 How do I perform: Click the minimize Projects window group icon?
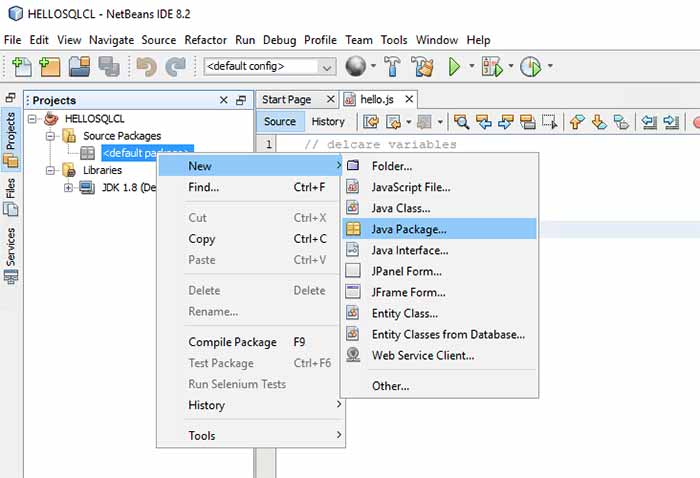(241, 100)
